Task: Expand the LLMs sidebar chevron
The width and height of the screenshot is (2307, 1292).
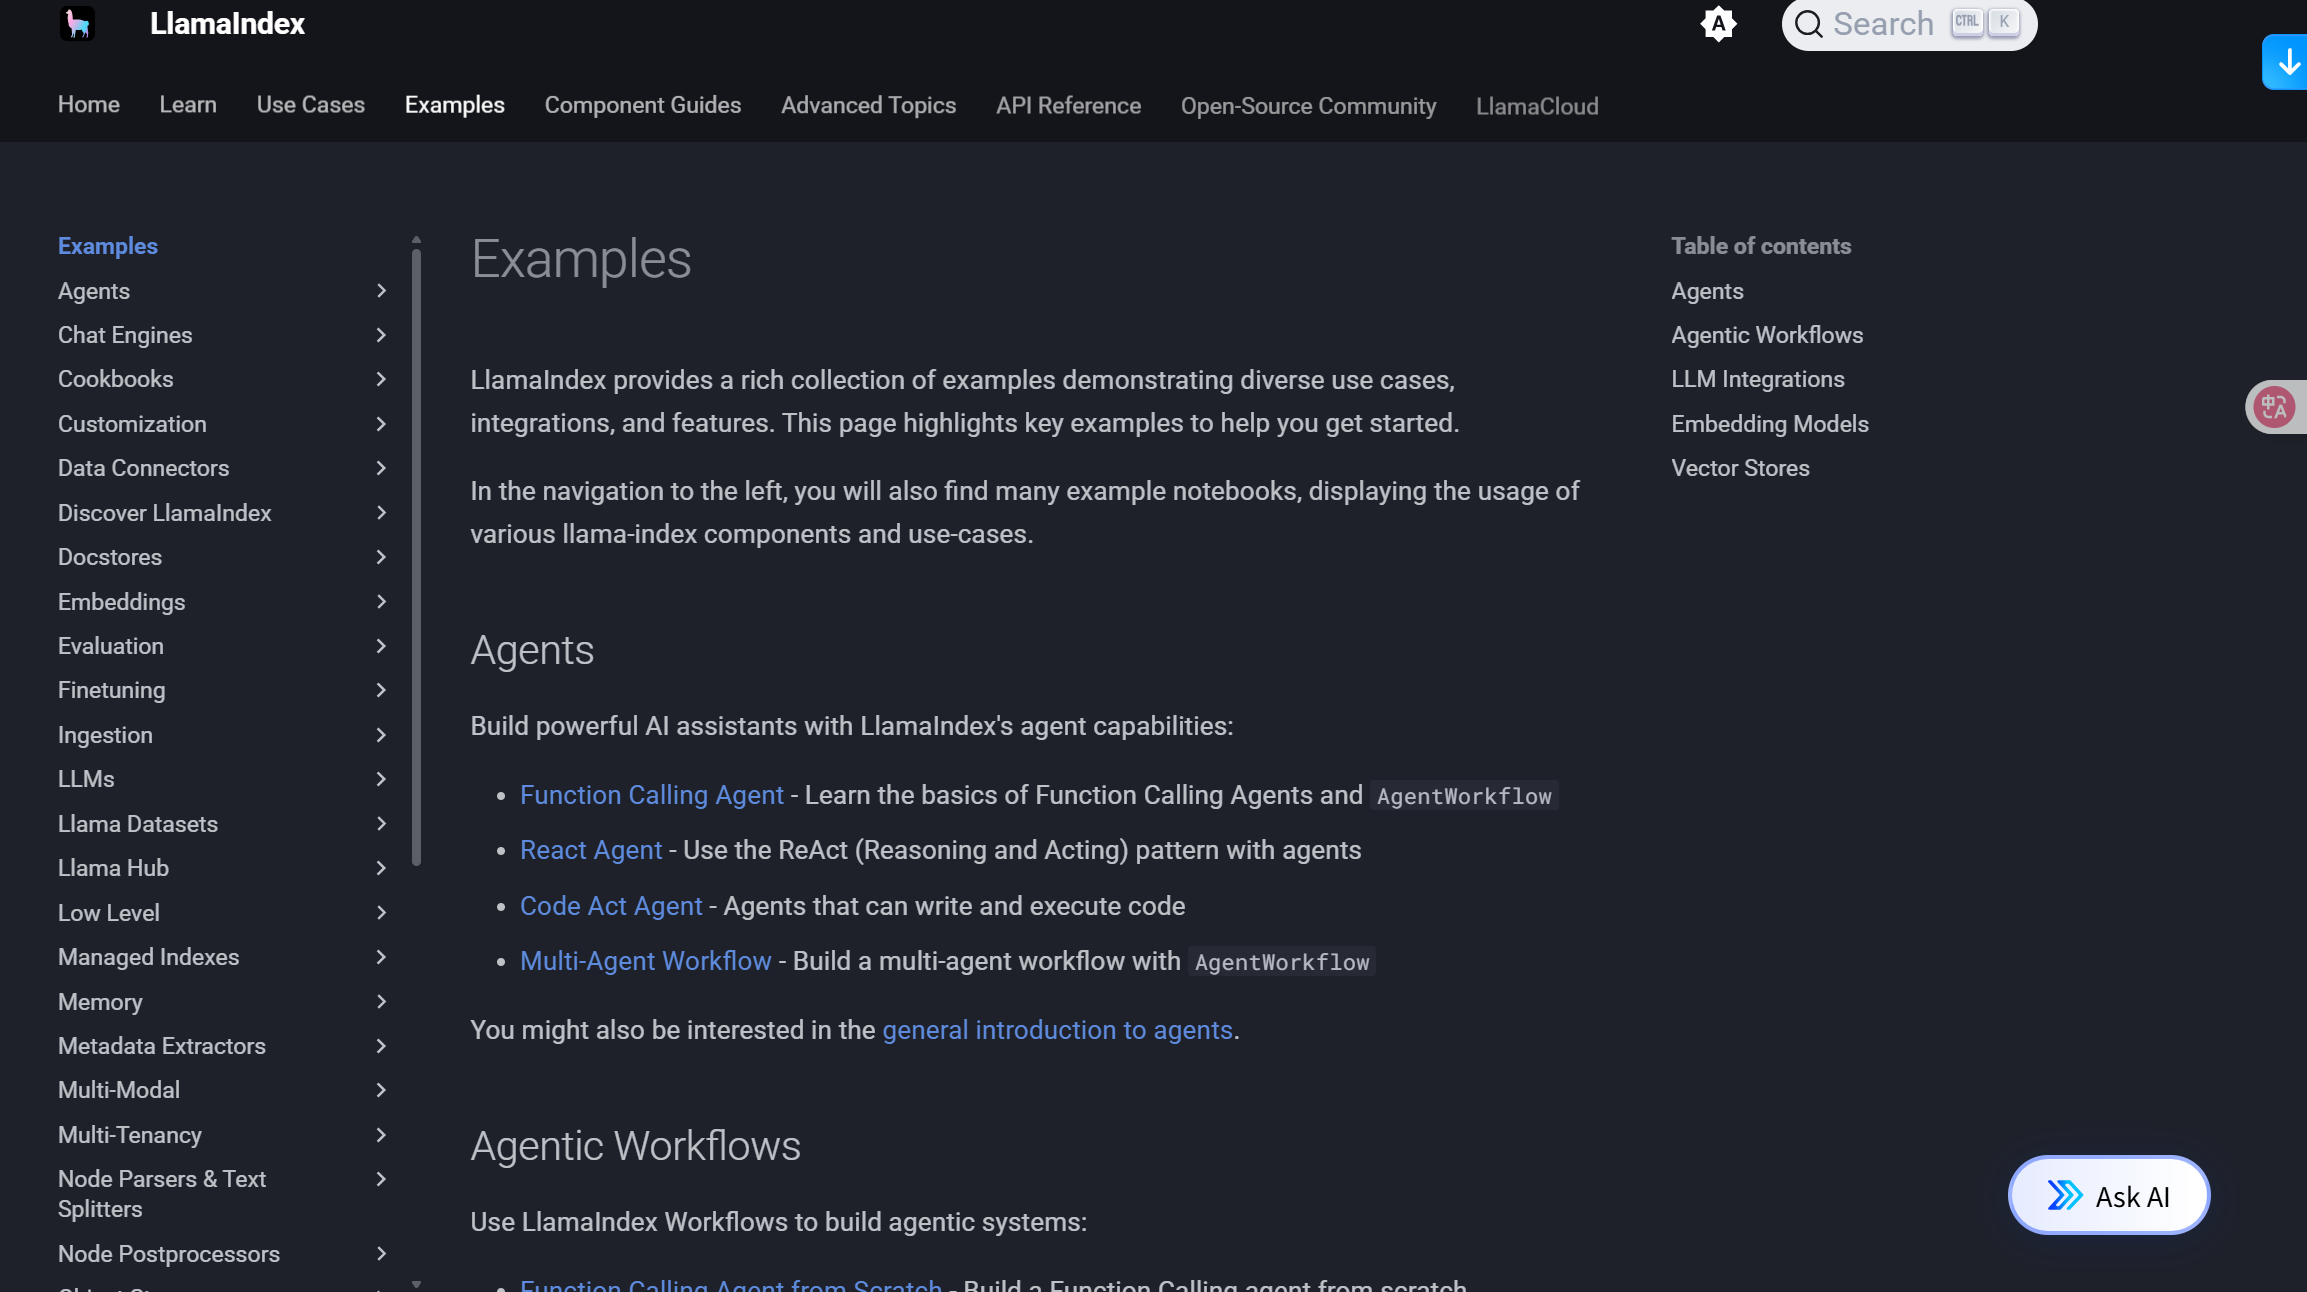Action: coord(381,779)
